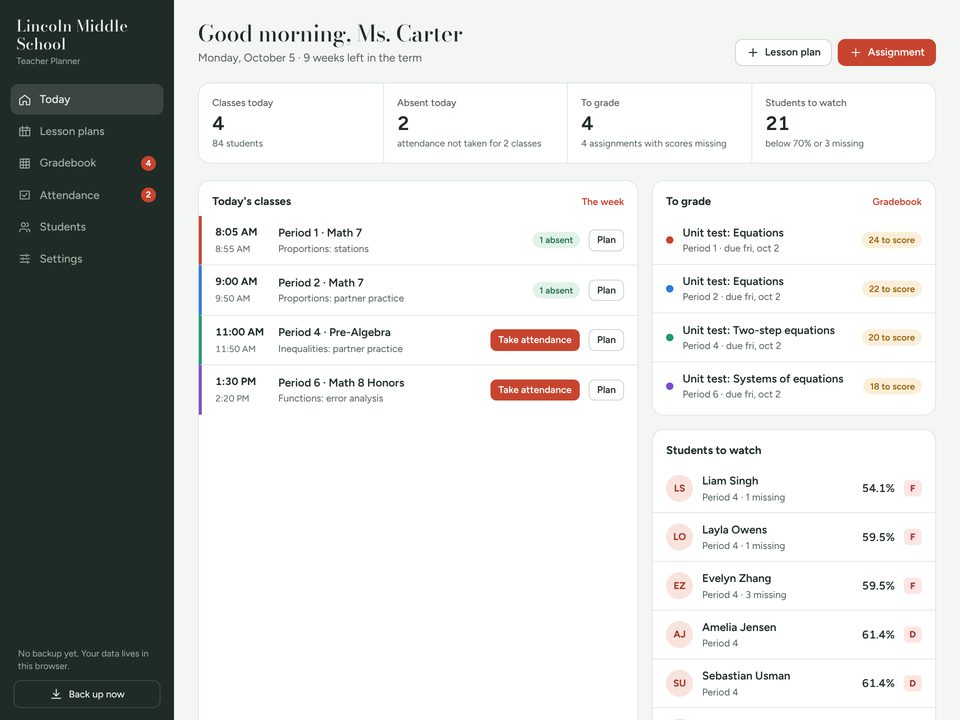Click the plus icon on Assignment button

[855, 53]
